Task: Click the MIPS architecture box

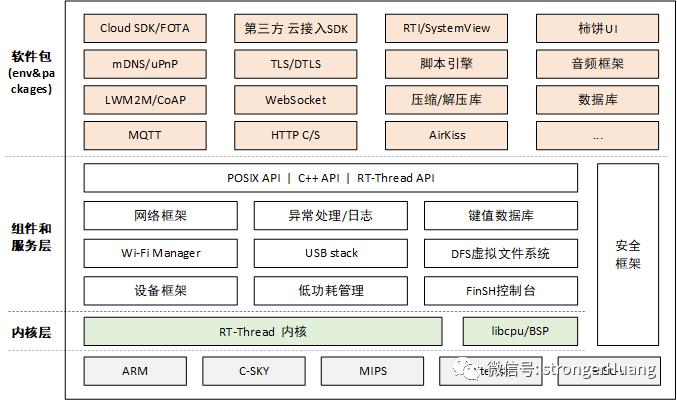Action: [372, 371]
